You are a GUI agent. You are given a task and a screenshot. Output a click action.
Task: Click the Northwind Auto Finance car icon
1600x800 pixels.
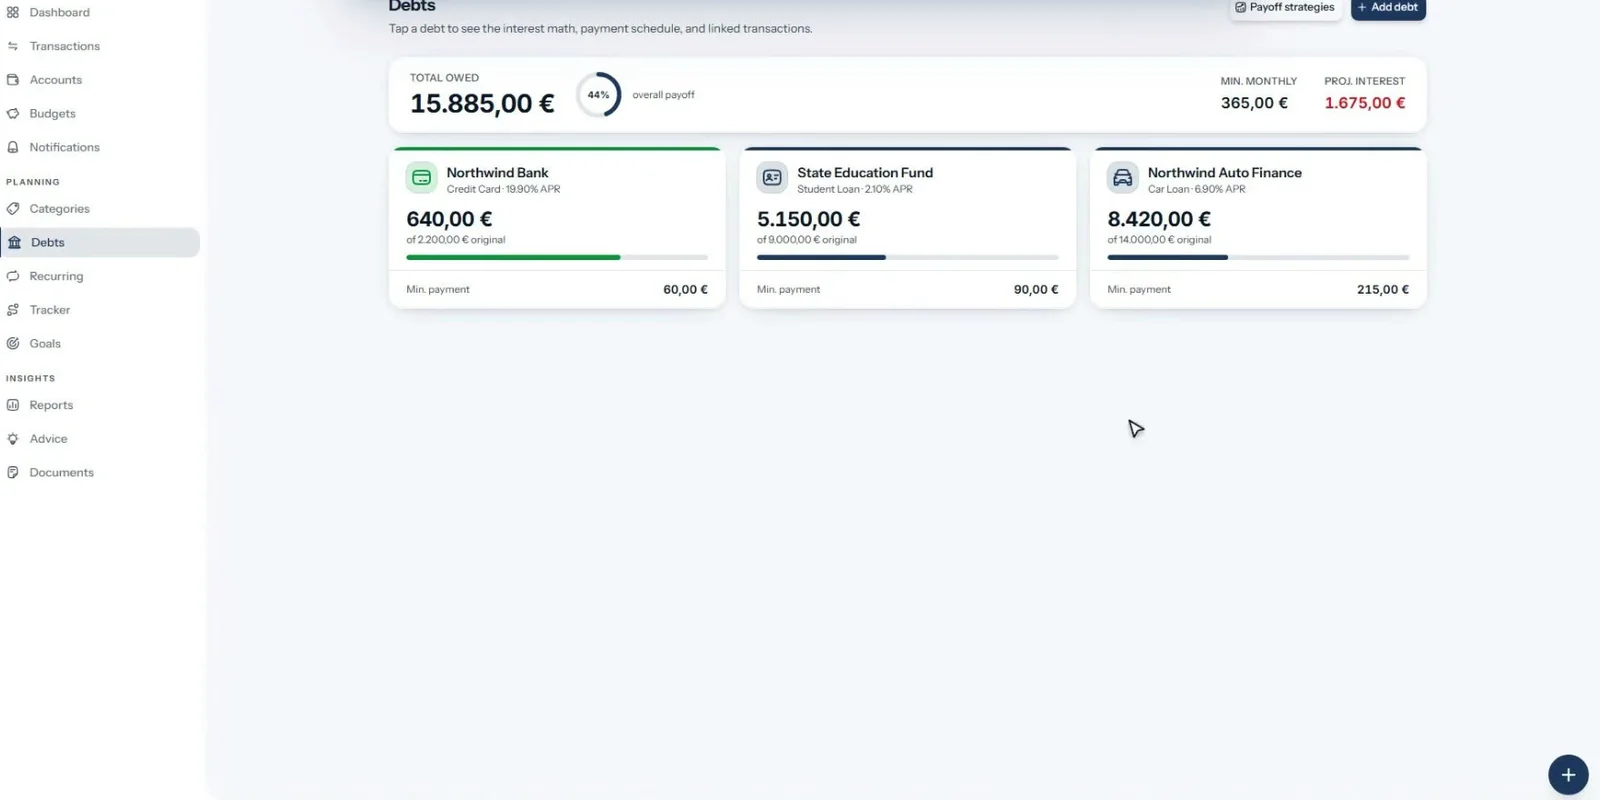[x=1123, y=178]
